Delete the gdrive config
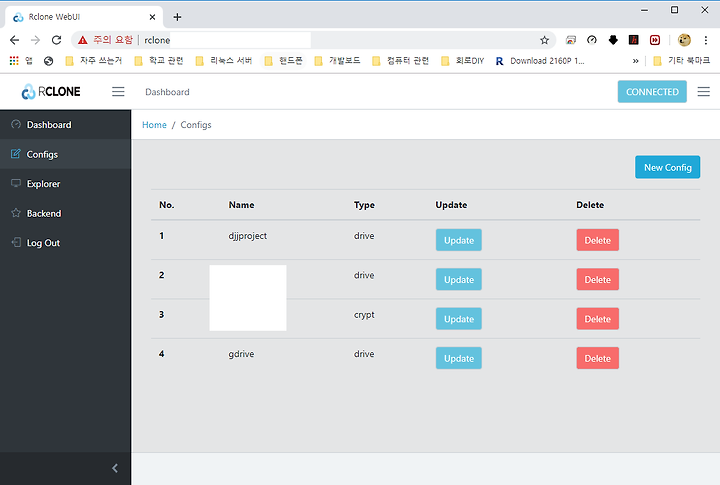This screenshot has width=720, height=485. tap(597, 358)
